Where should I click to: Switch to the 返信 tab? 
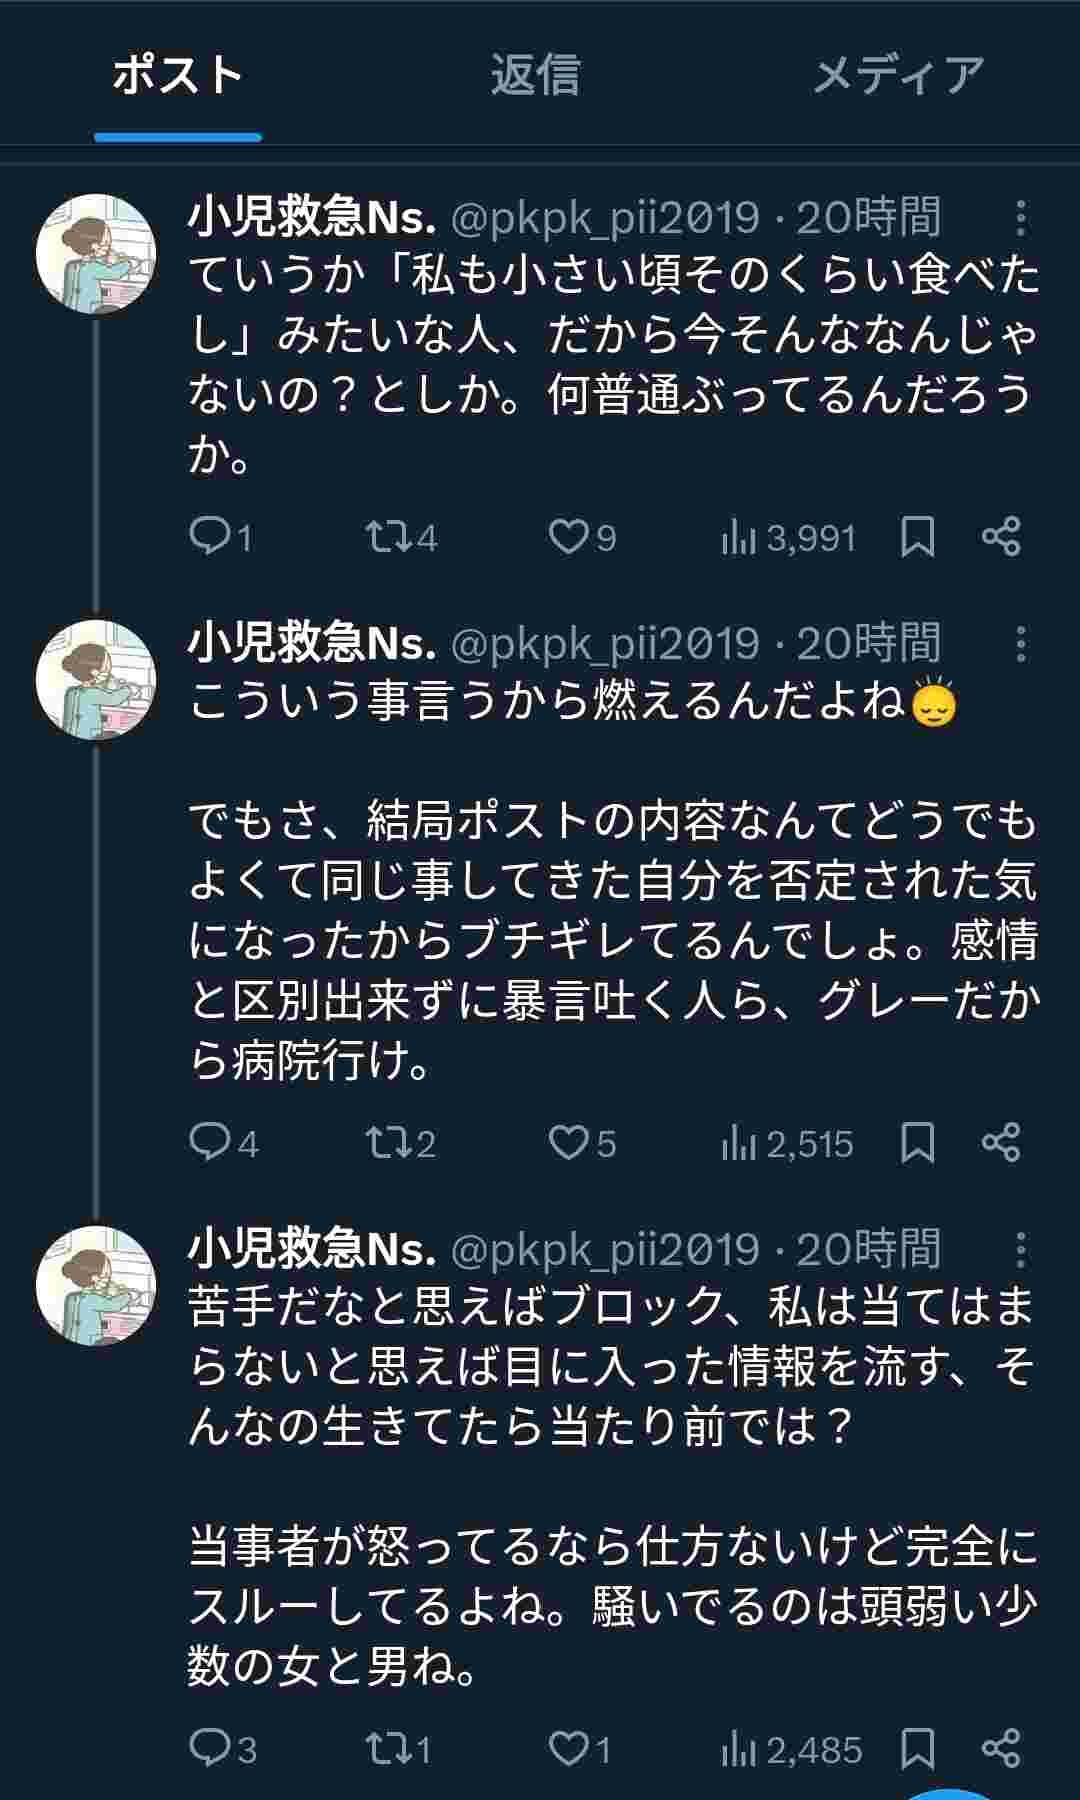(x=535, y=75)
